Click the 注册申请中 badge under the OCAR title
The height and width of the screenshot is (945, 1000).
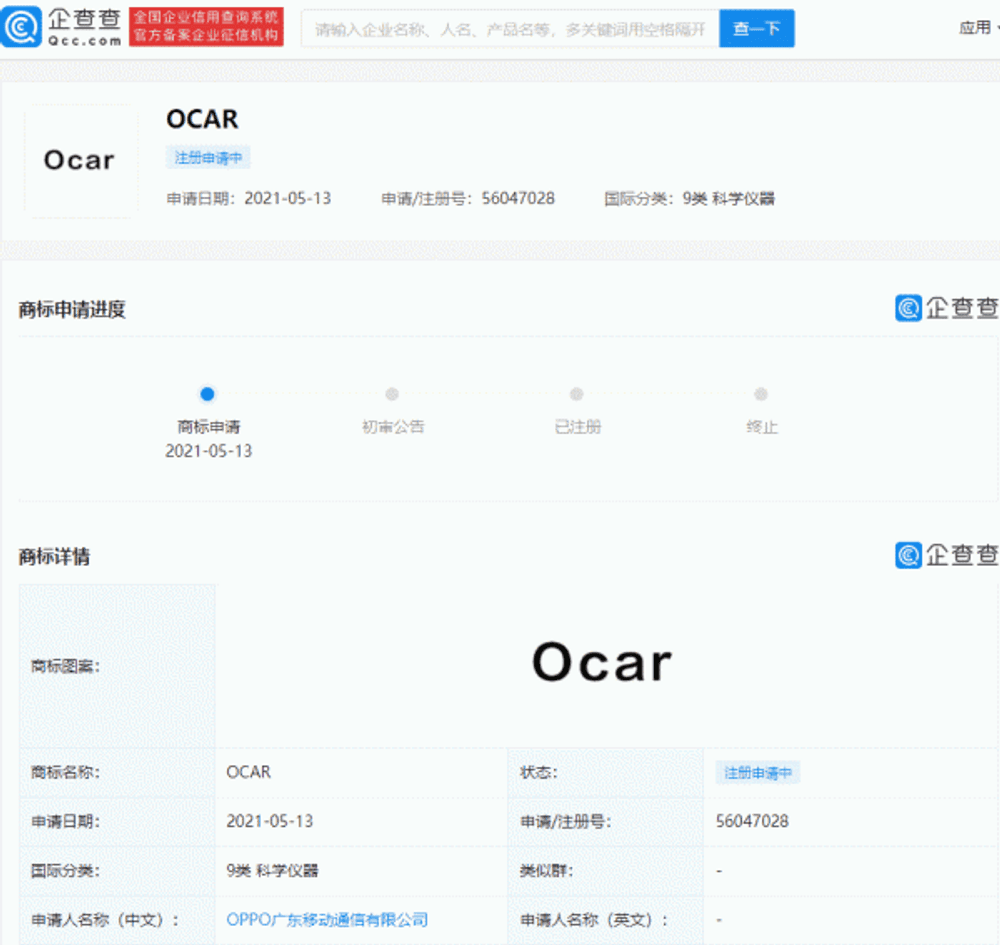point(210,157)
